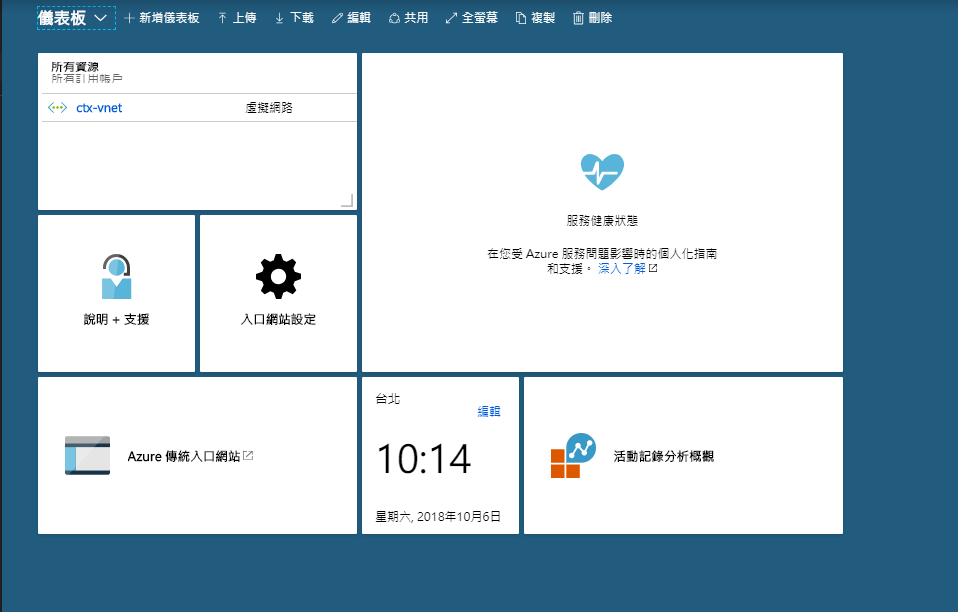This screenshot has width=958, height=612.
Task: Enter 全螢幕 full screen mode
Action: (x=472, y=18)
